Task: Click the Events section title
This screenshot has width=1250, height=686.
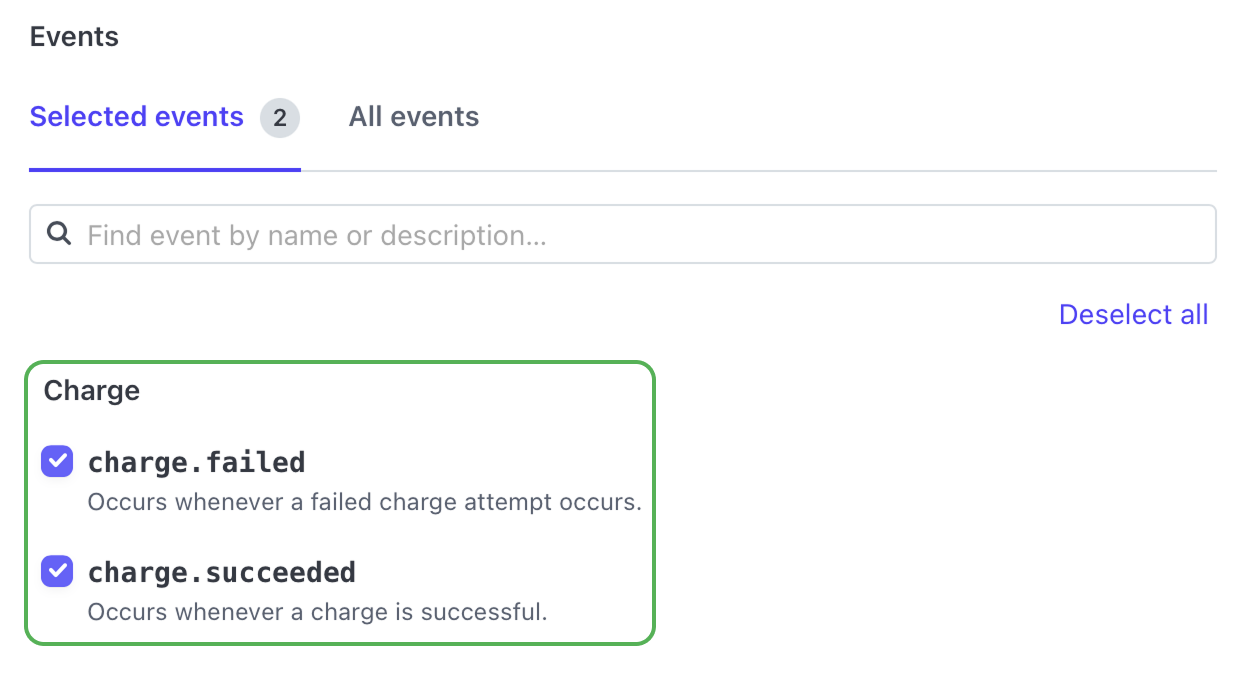Action: (74, 37)
